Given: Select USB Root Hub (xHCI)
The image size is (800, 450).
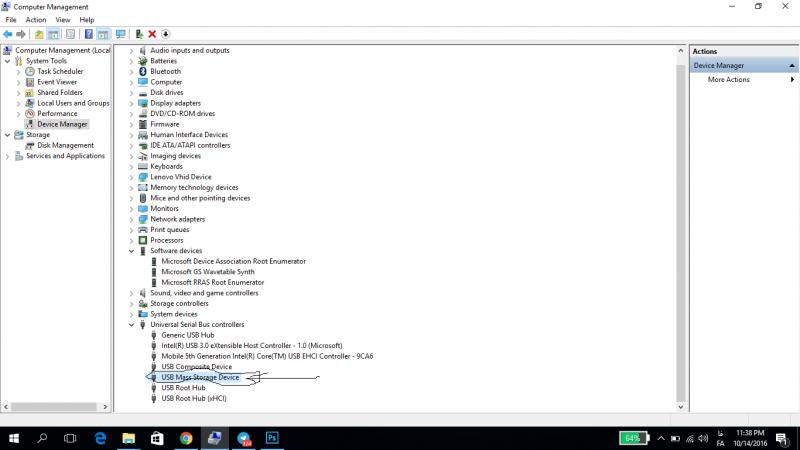Looking at the screenshot, I should [194, 398].
